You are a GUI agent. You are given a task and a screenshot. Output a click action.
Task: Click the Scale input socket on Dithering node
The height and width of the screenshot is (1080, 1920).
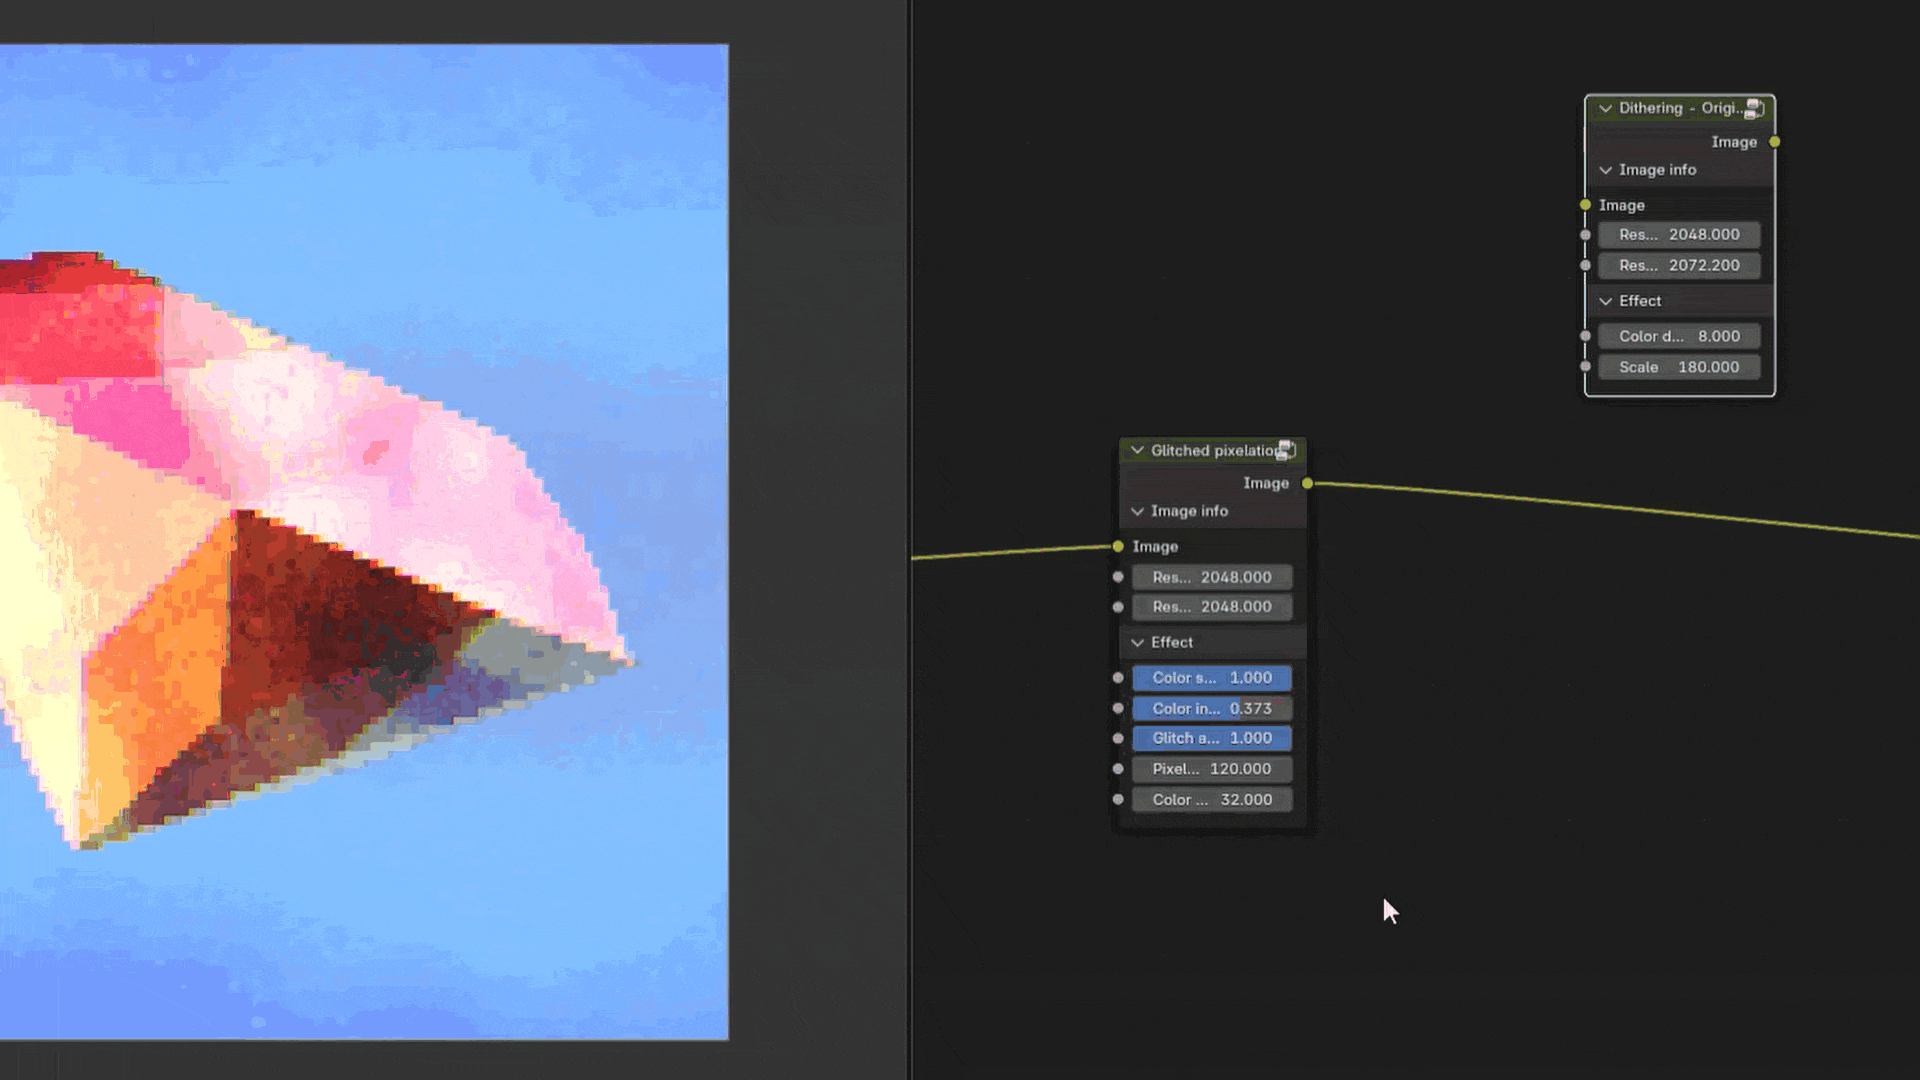click(1585, 367)
